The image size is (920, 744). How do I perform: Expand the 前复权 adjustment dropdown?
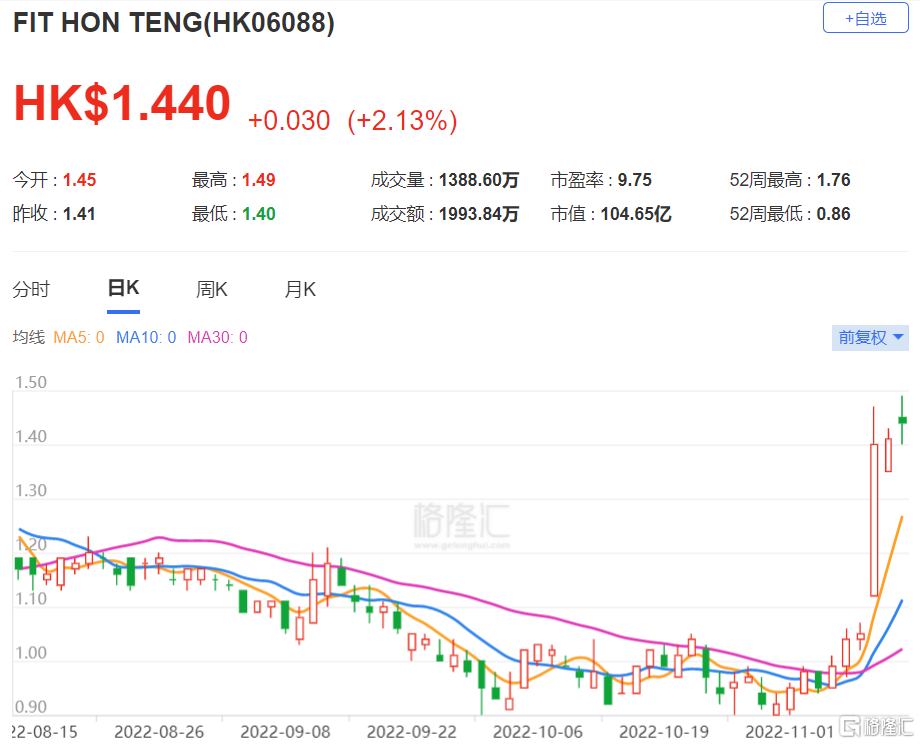tap(870, 337)
